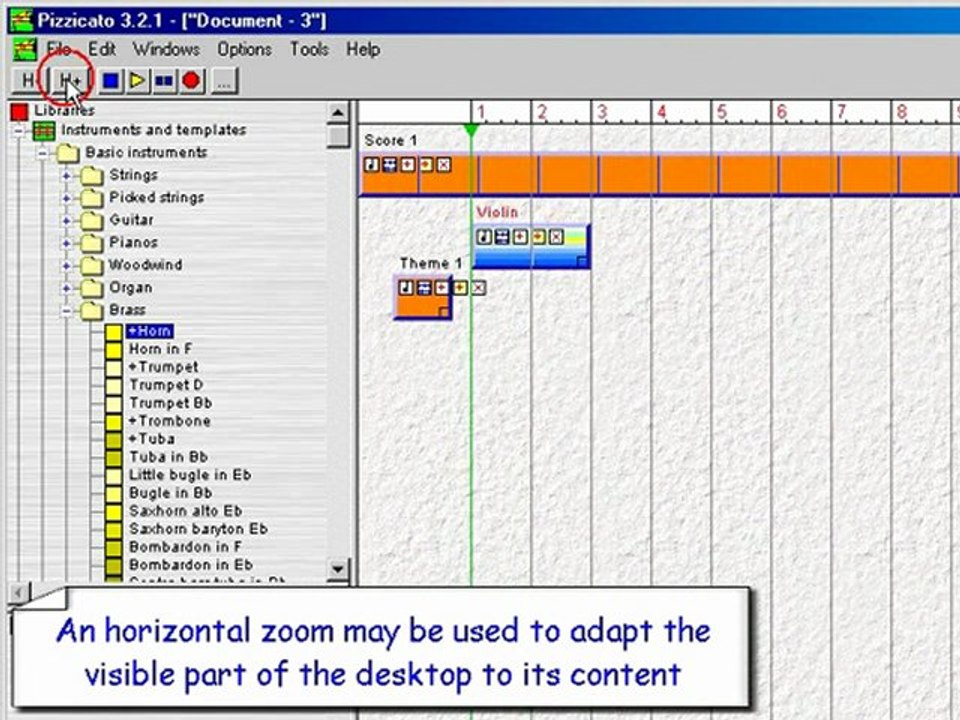The height and width of the screenshot is (720, 960).
Task: Click the staff view icon on Score 1
Action: click(389, 165)
